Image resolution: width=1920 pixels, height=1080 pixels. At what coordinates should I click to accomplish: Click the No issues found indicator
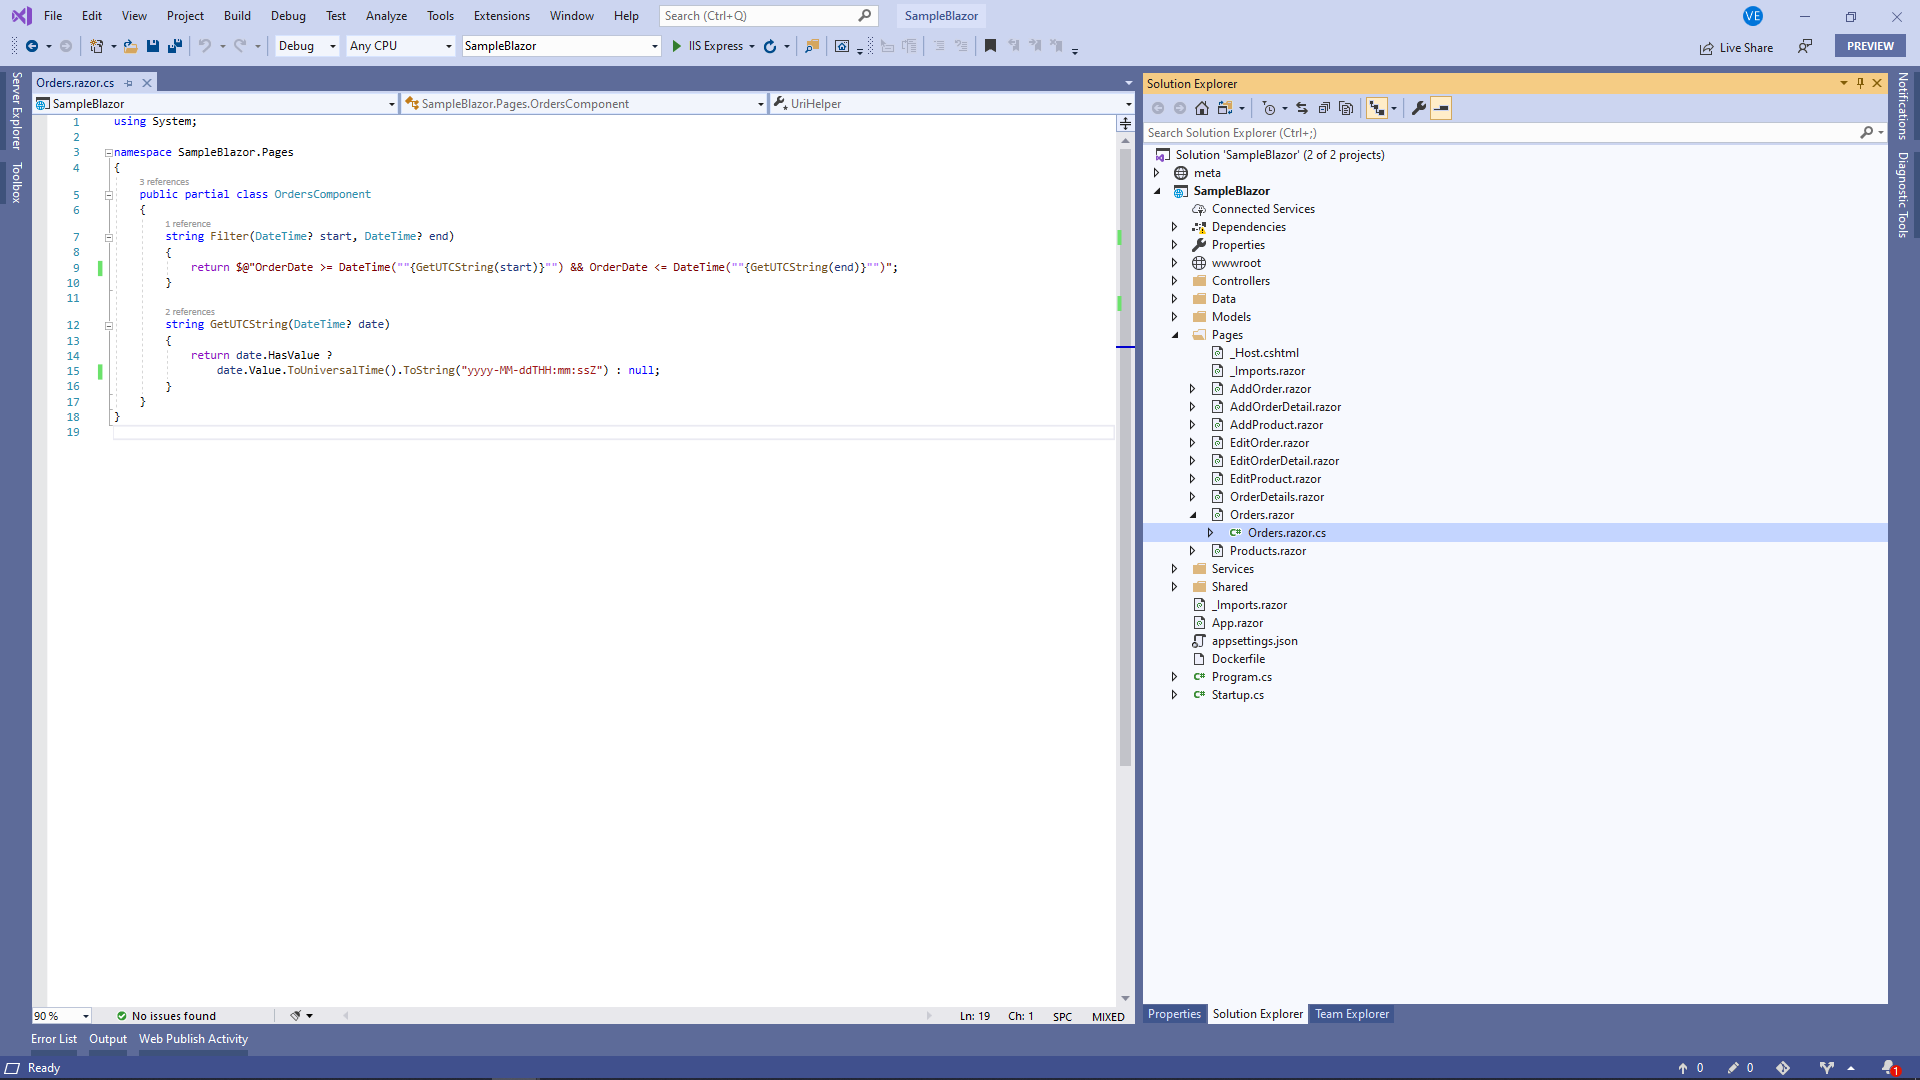166,1016
